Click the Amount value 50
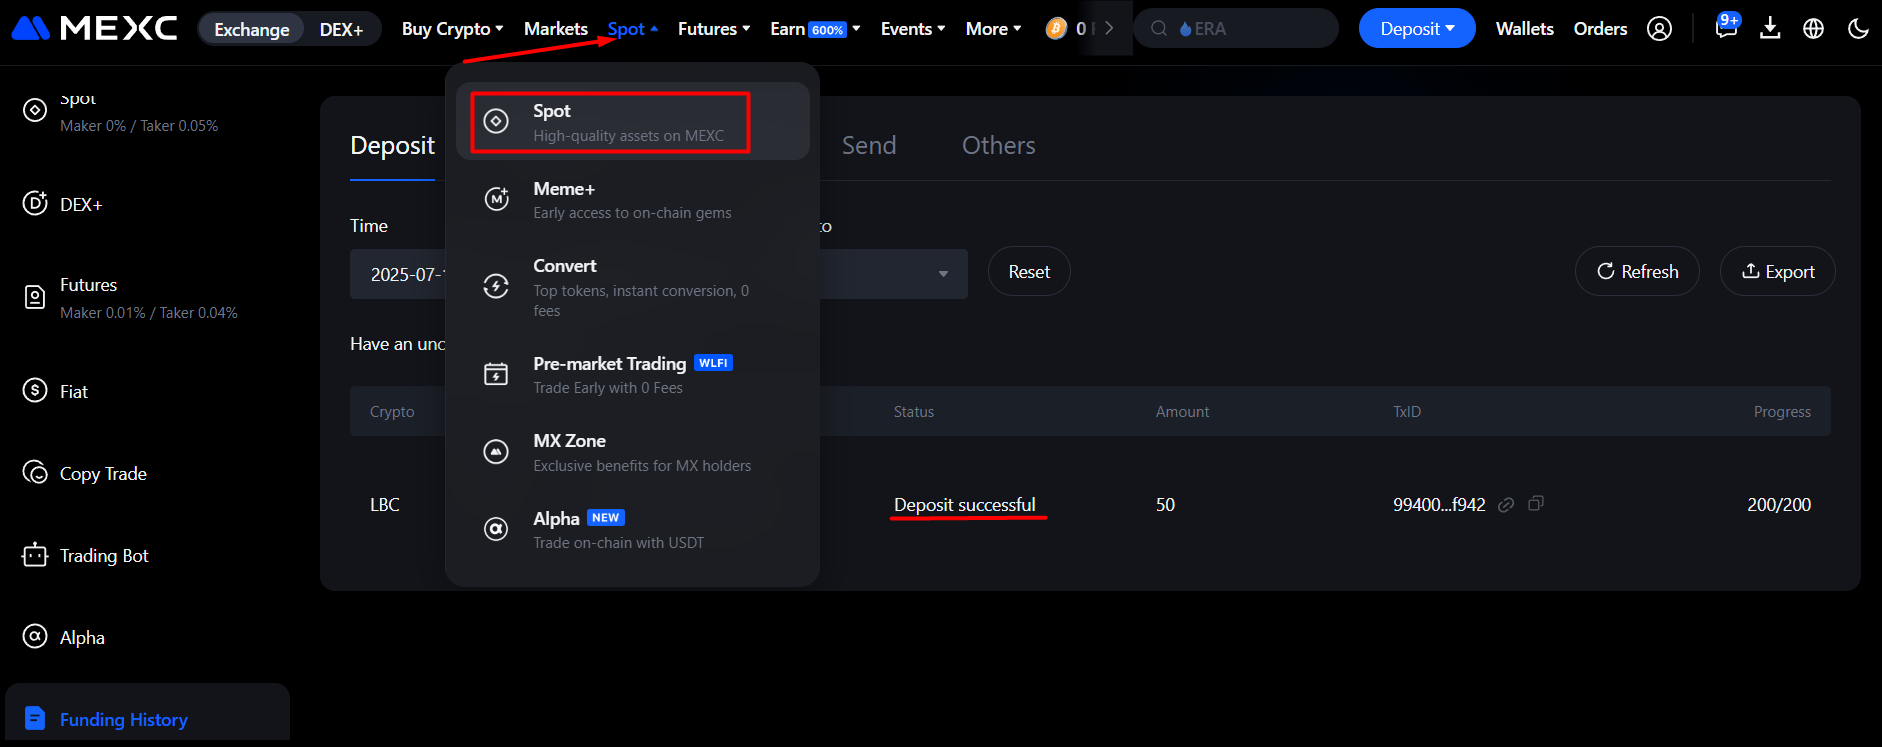 (1165, 505)
